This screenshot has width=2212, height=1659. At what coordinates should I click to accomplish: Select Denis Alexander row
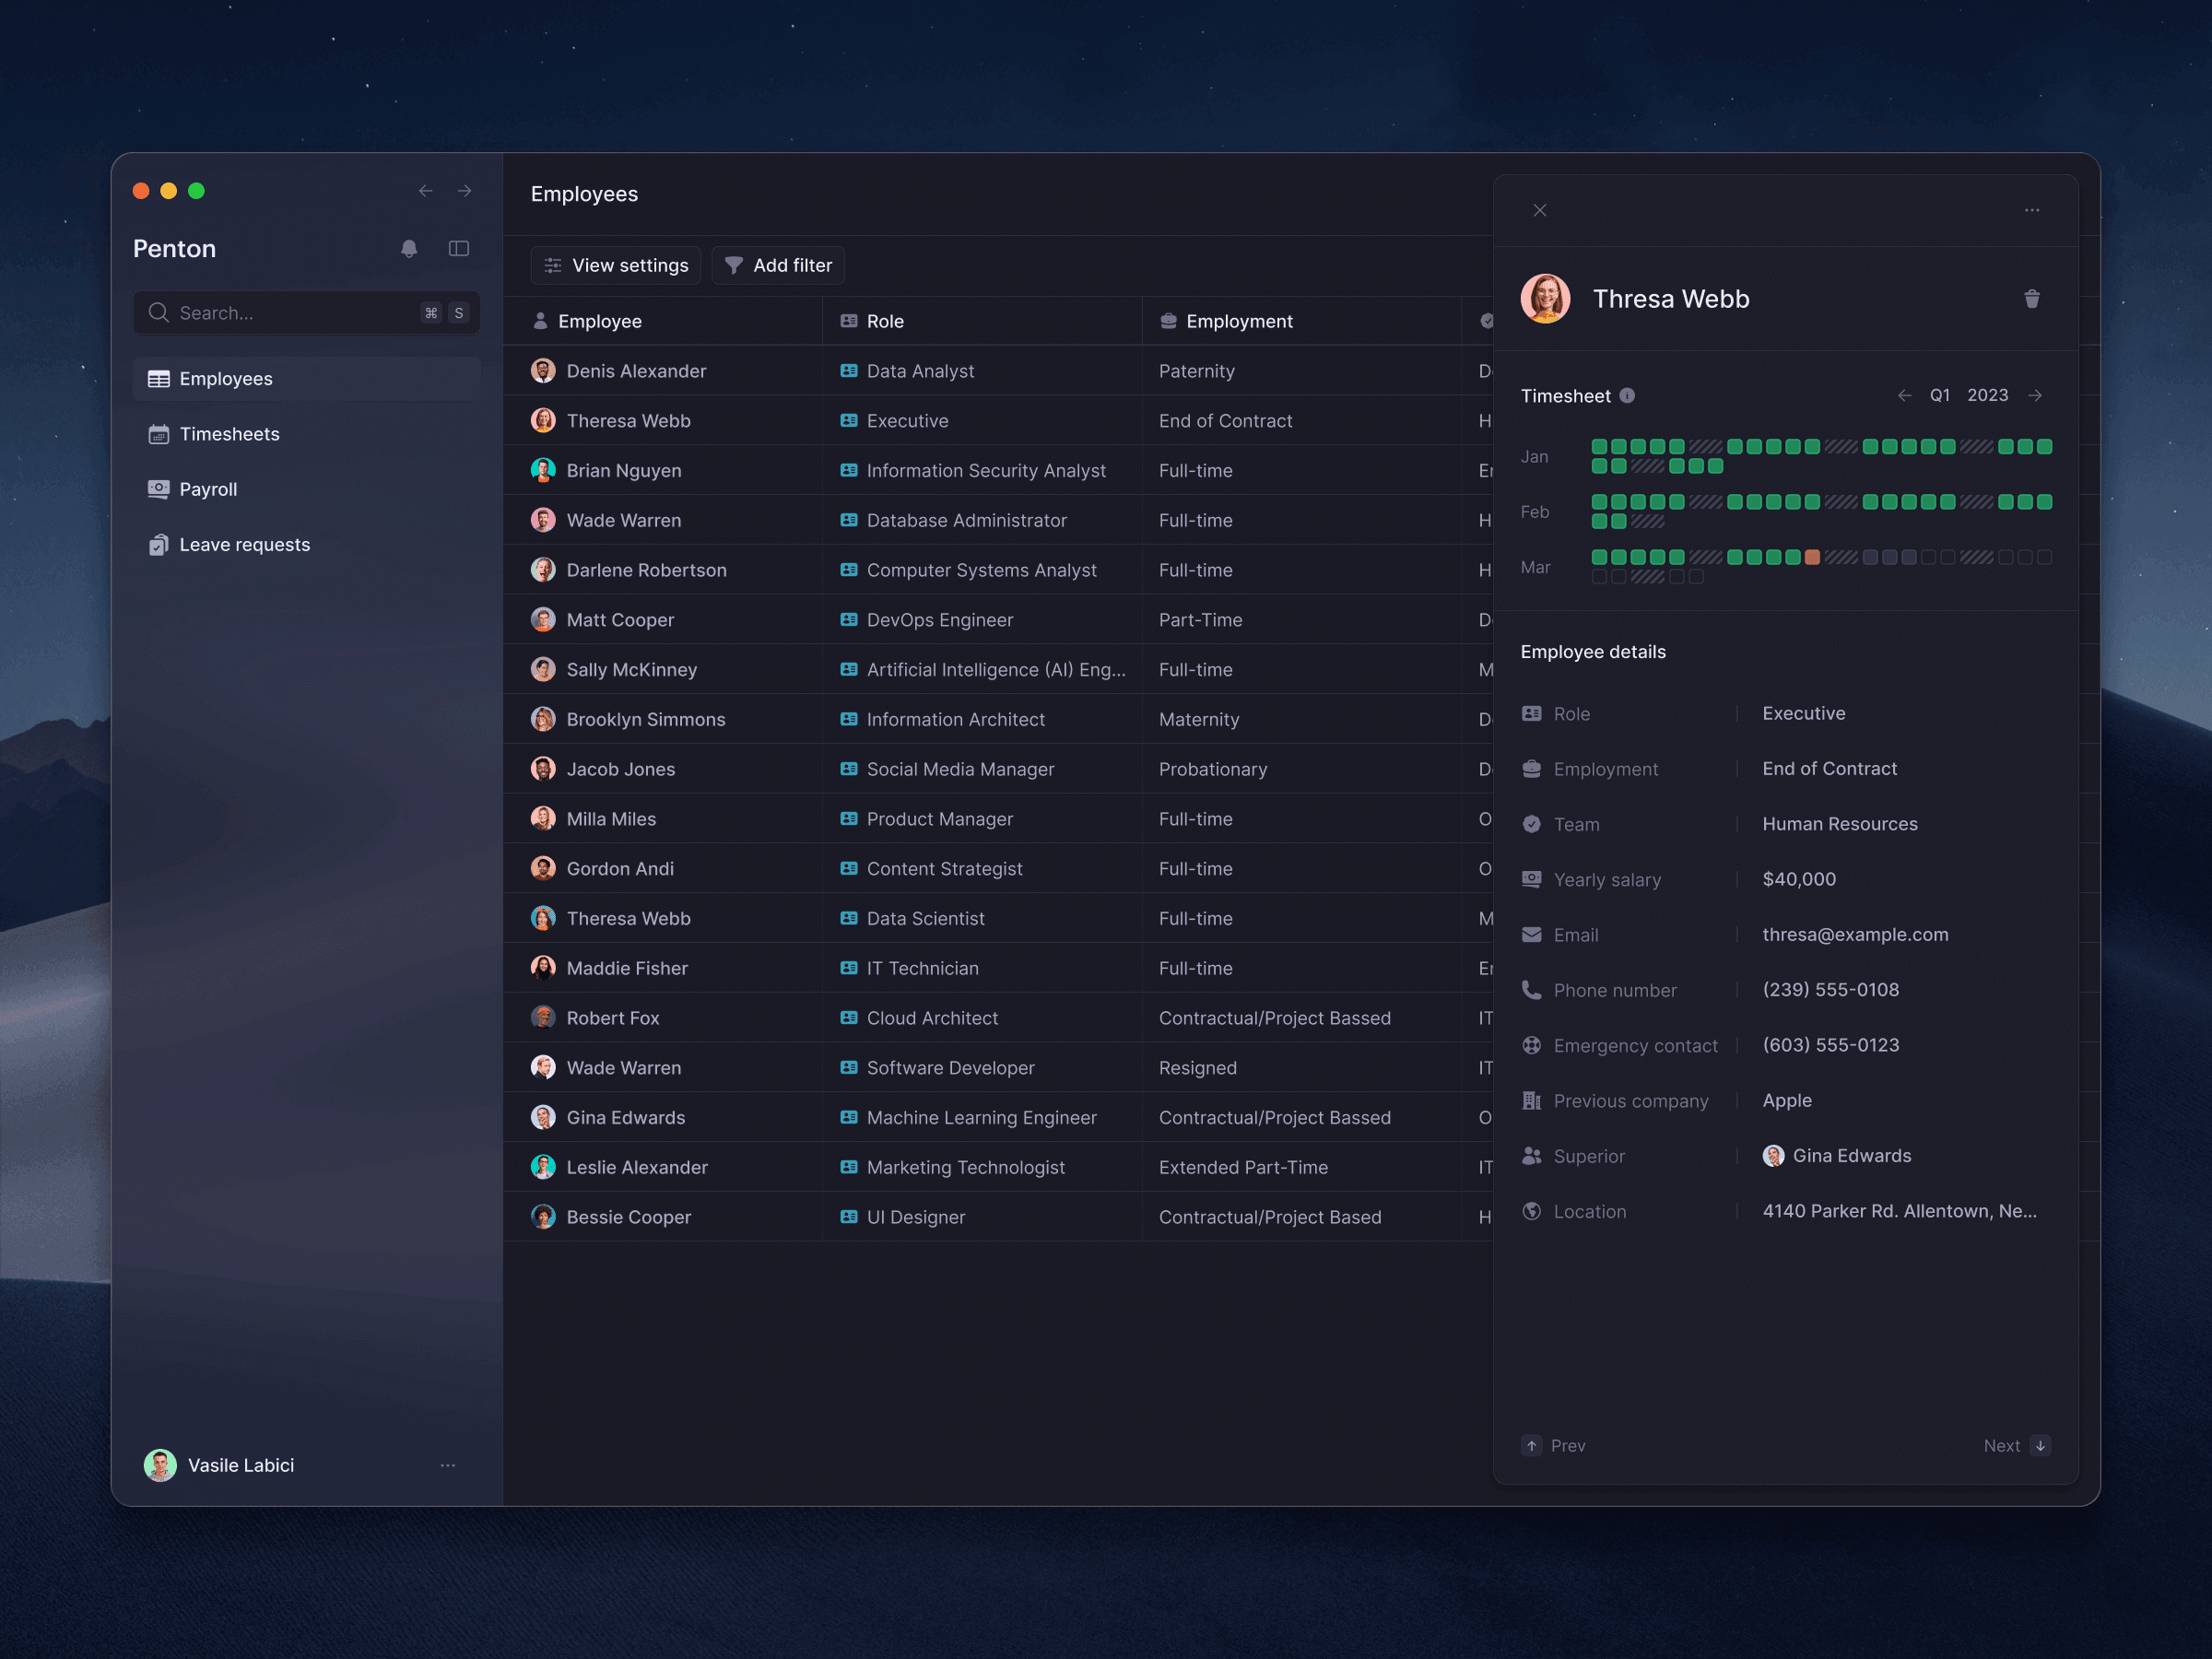click(998, 371)
